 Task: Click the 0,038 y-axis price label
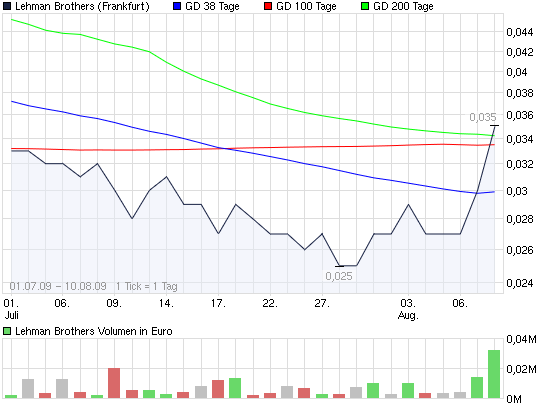[520, 93]
